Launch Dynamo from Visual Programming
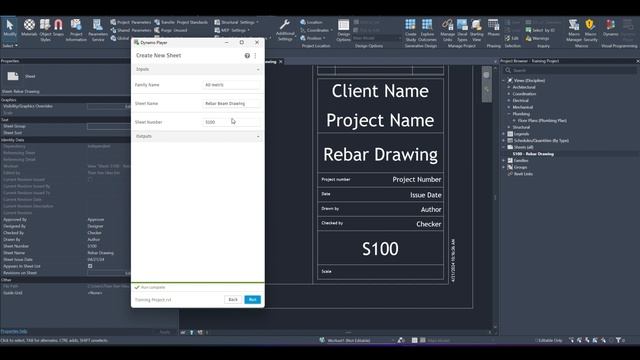 [x=611, y=27]
